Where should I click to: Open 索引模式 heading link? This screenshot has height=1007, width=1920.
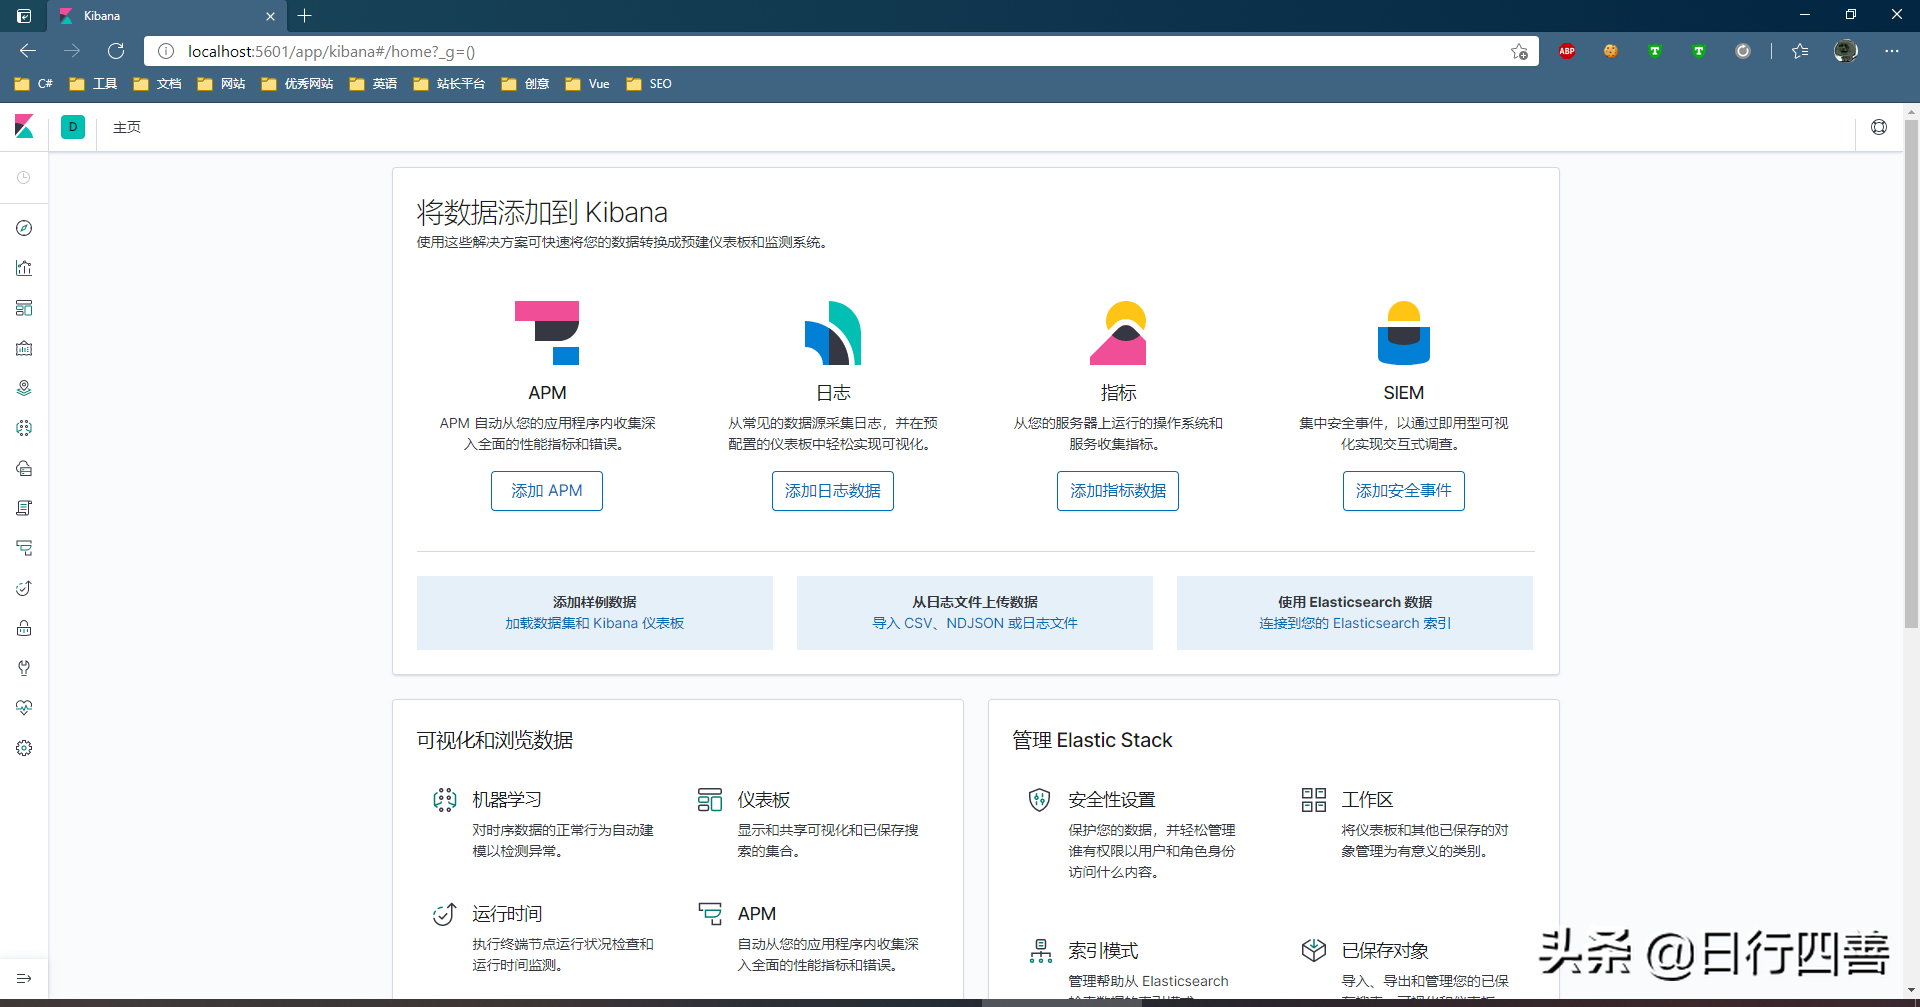(1103, 951)
